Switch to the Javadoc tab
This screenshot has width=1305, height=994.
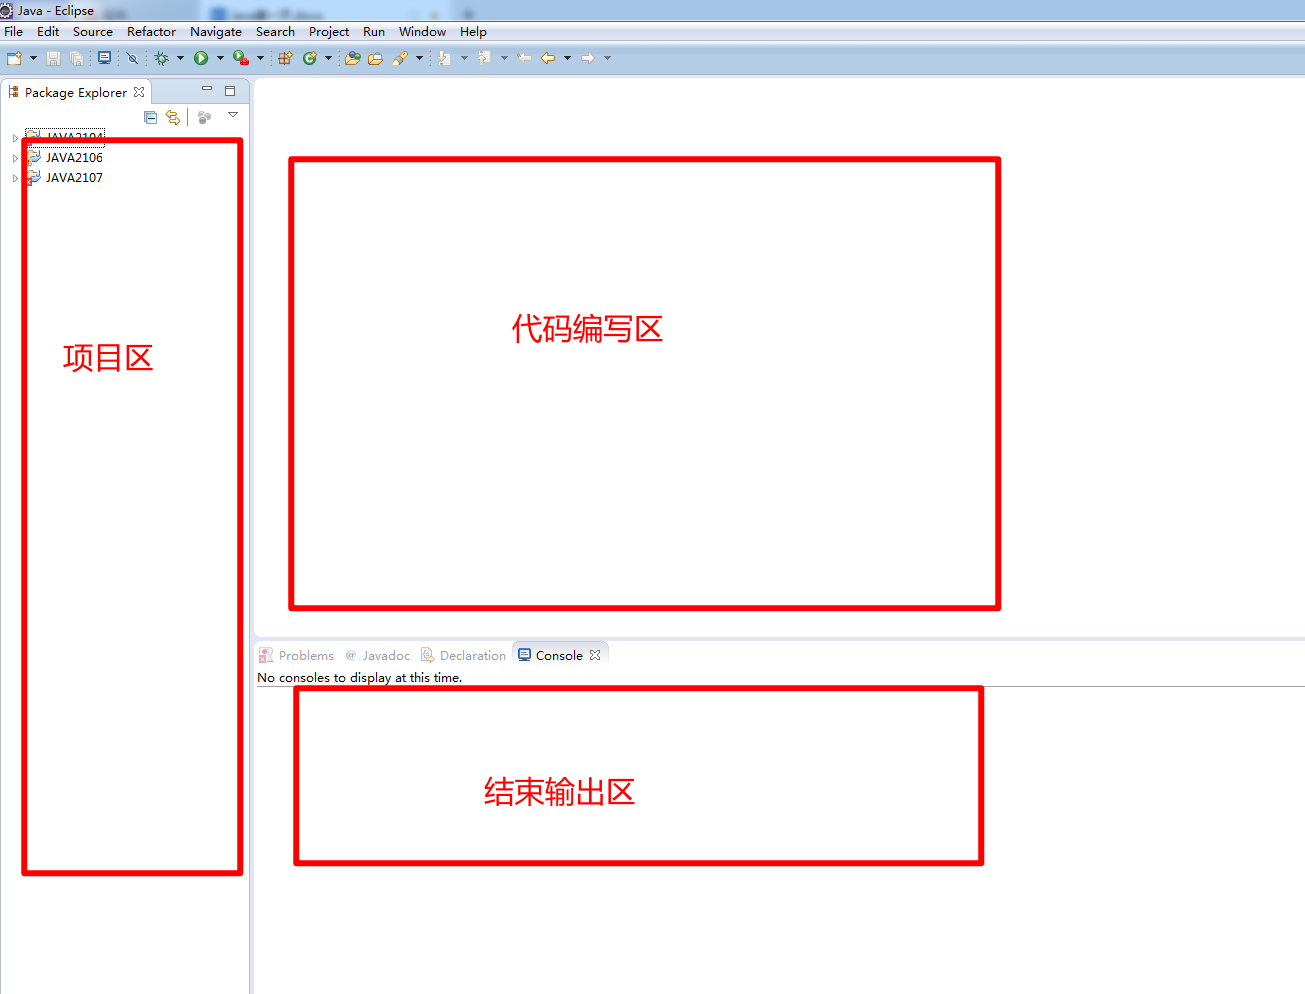coord(378,655)
